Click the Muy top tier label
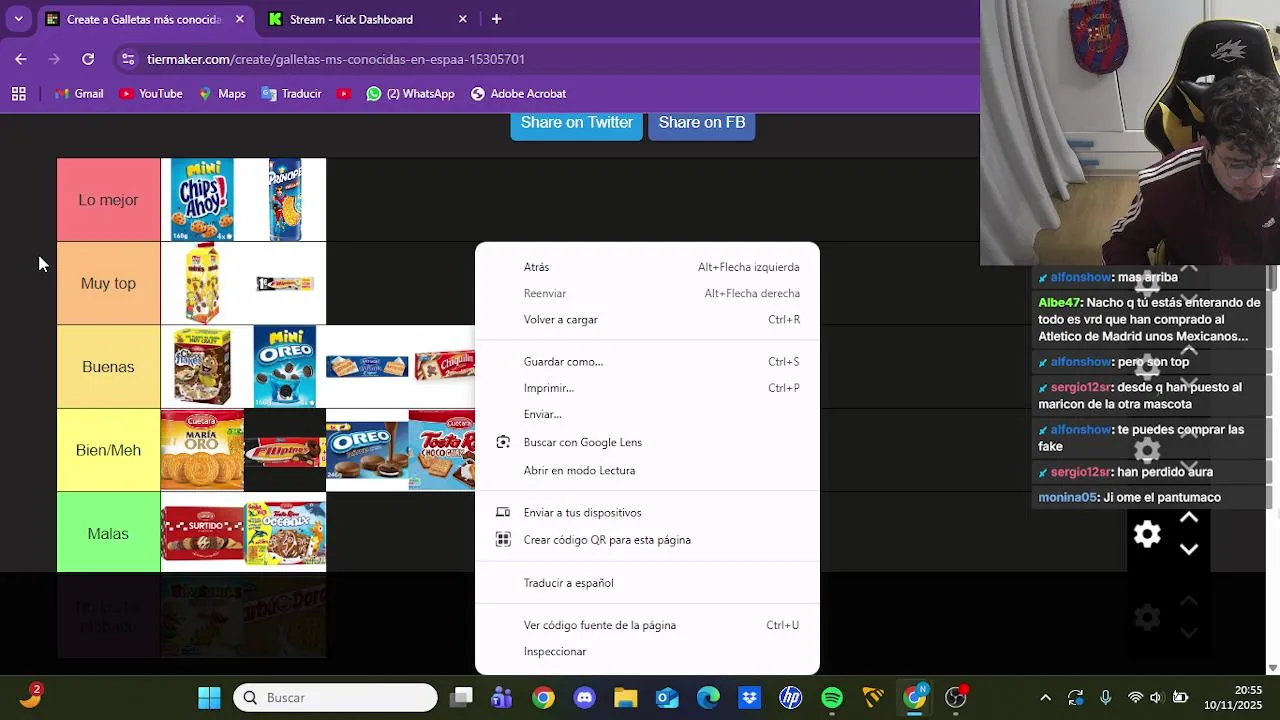The image size is (1280, 720). 108,283
